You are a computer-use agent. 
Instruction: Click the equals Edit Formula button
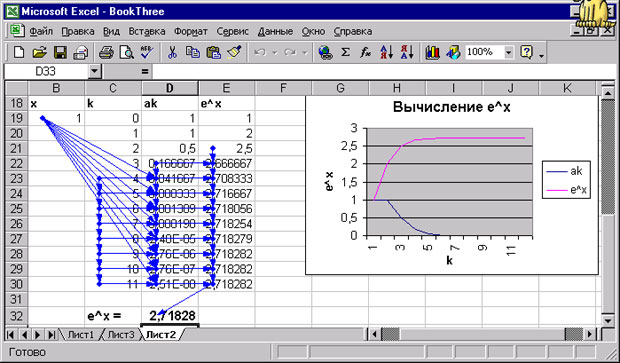(x=145, y=72)
